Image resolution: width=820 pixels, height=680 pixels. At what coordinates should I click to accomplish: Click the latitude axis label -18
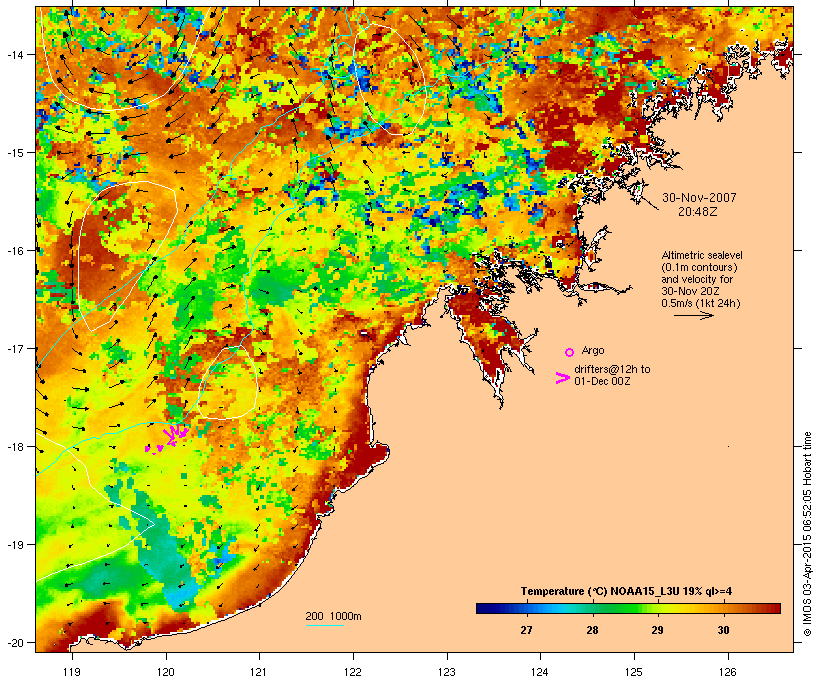(x=15, y=447)
